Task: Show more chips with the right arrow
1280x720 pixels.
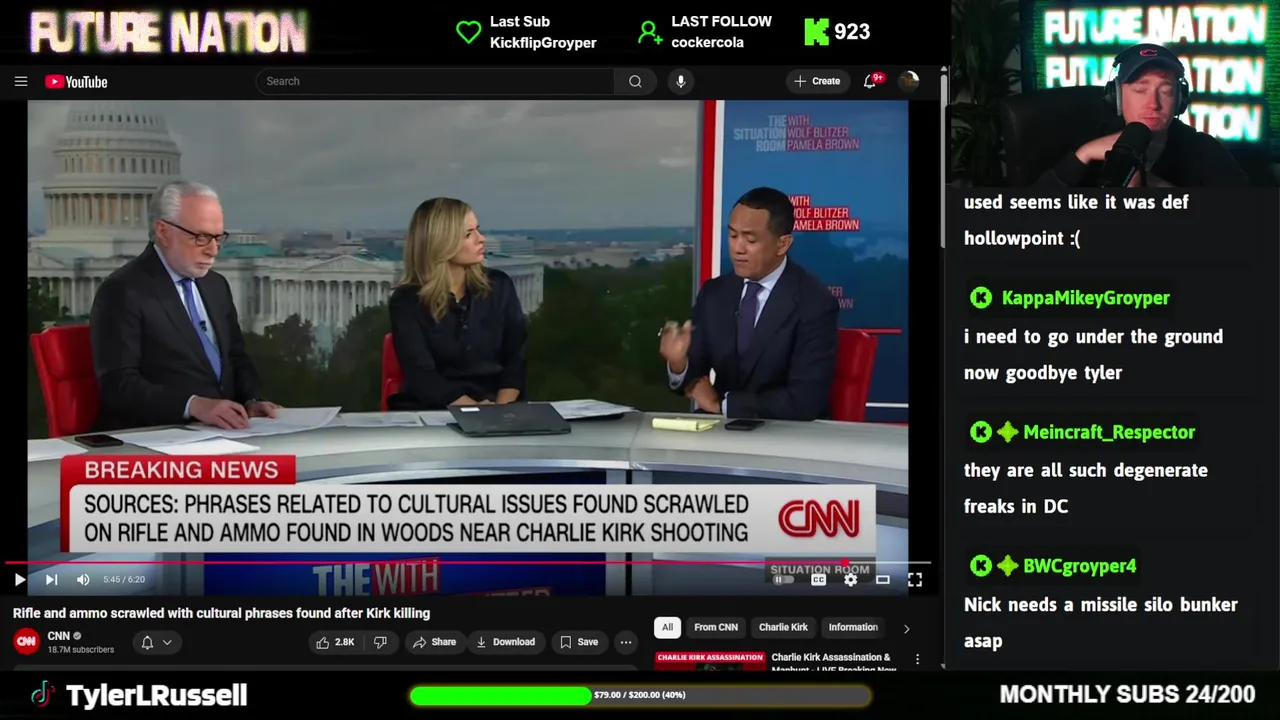Action: pos(907,628)
